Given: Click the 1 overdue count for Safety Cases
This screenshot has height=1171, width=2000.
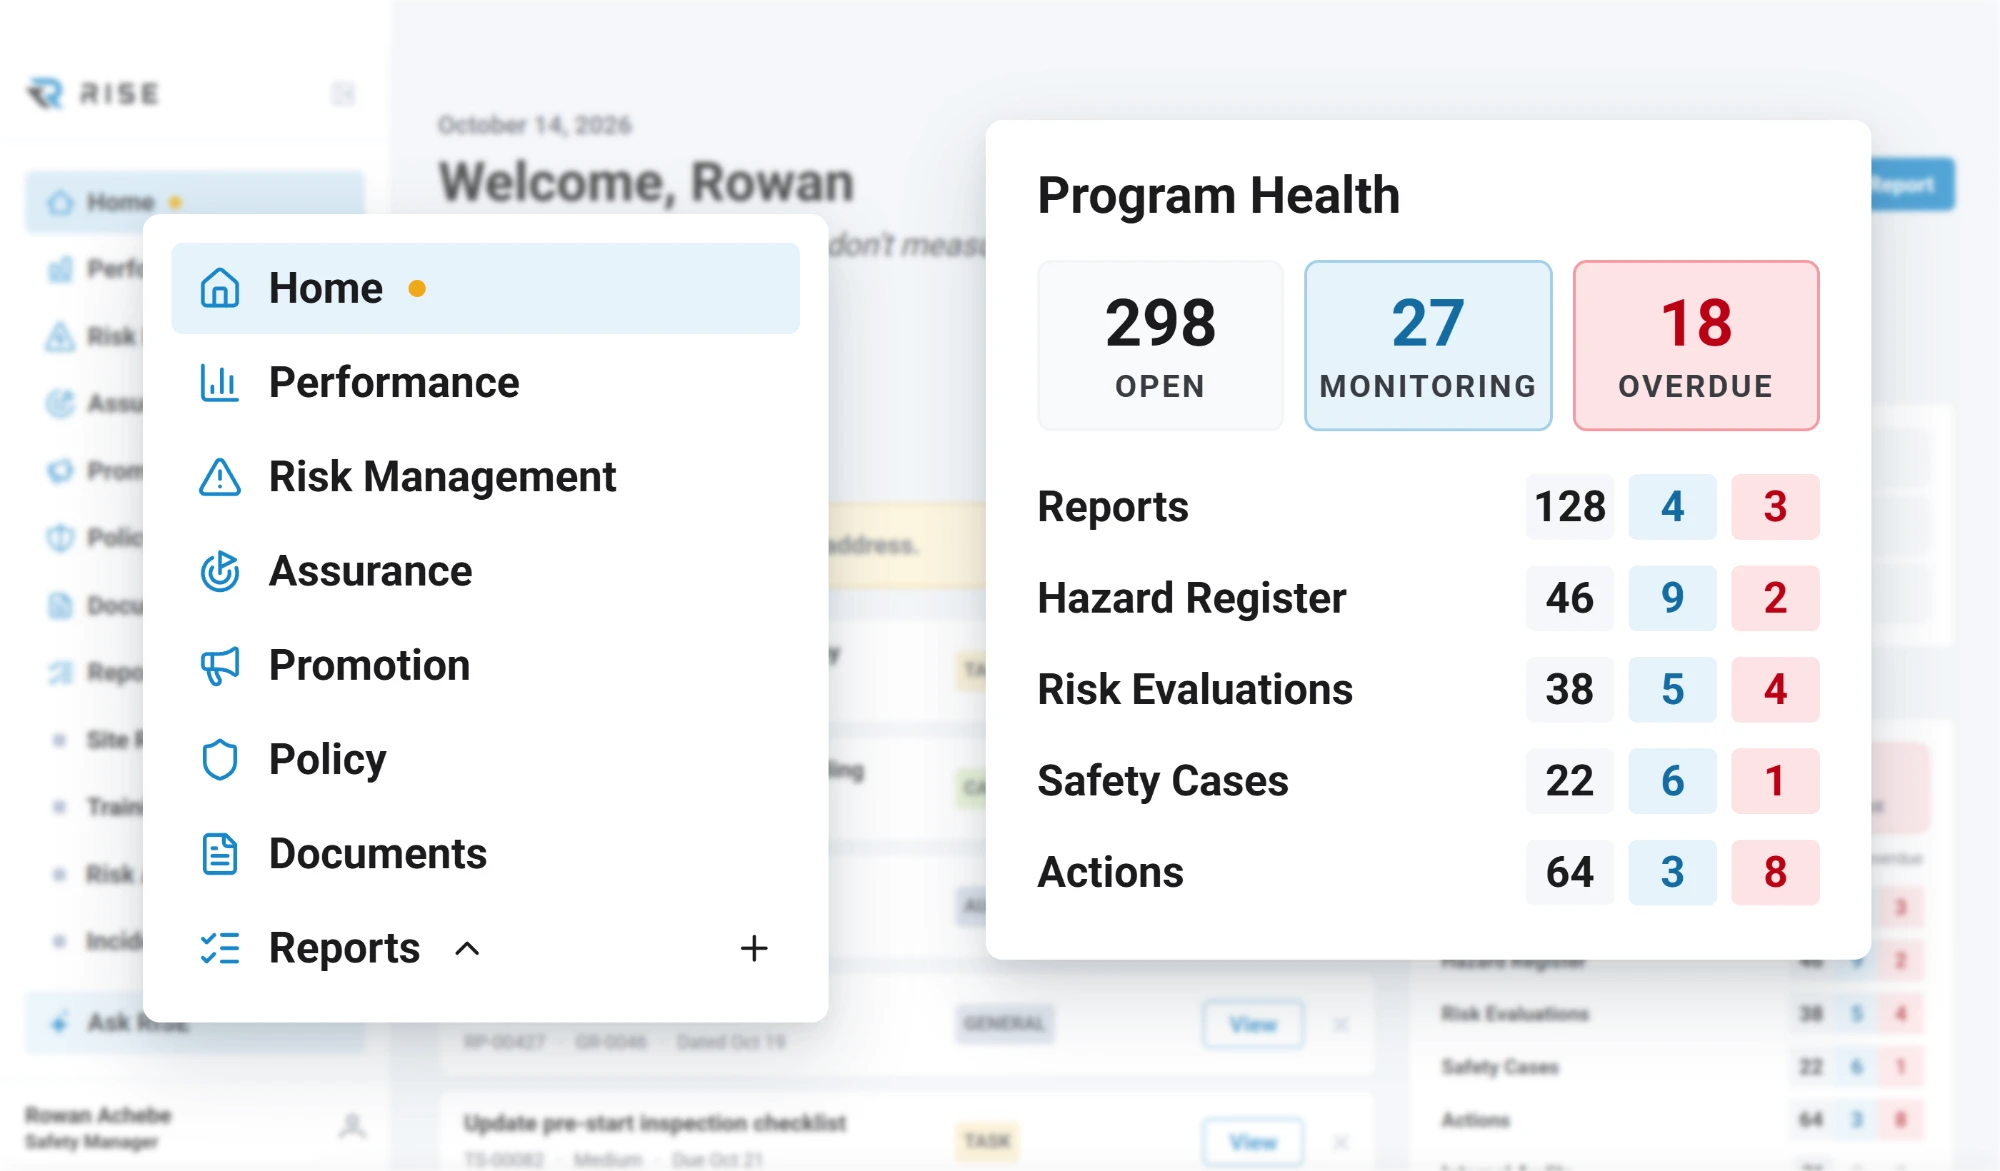Looking at the screenshot, I should click(1775, 780).
